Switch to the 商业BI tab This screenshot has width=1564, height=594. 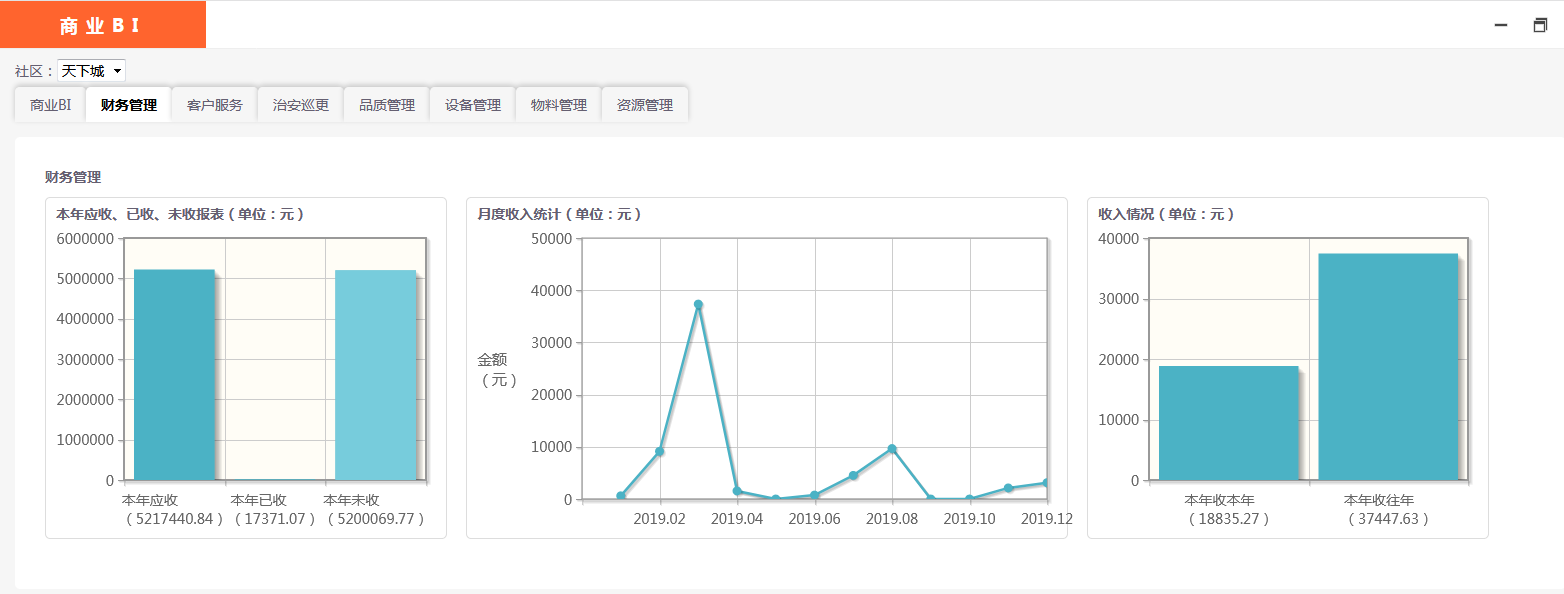[x=50, y=105]
